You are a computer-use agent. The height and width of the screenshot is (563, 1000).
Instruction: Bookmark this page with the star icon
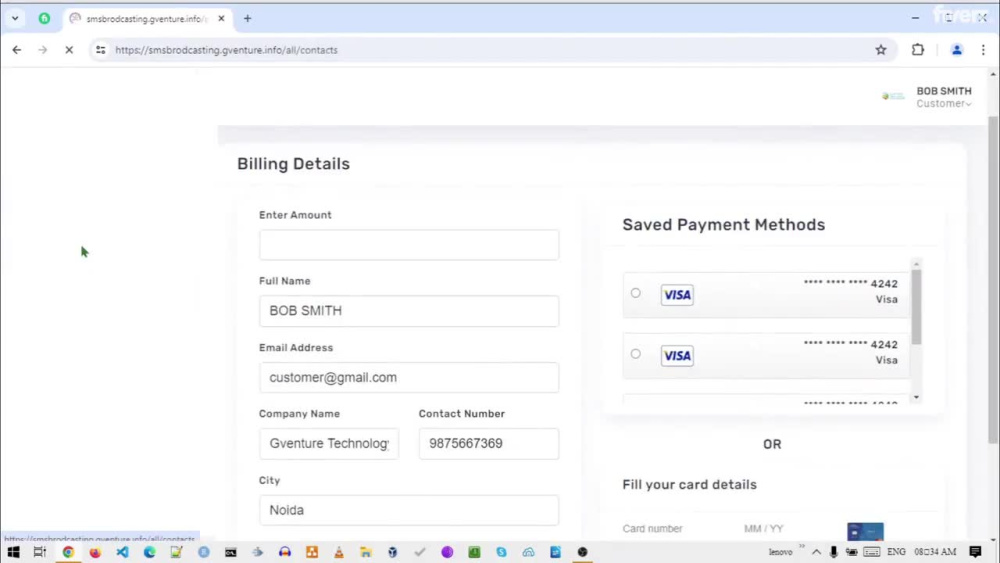pos(881,50)
